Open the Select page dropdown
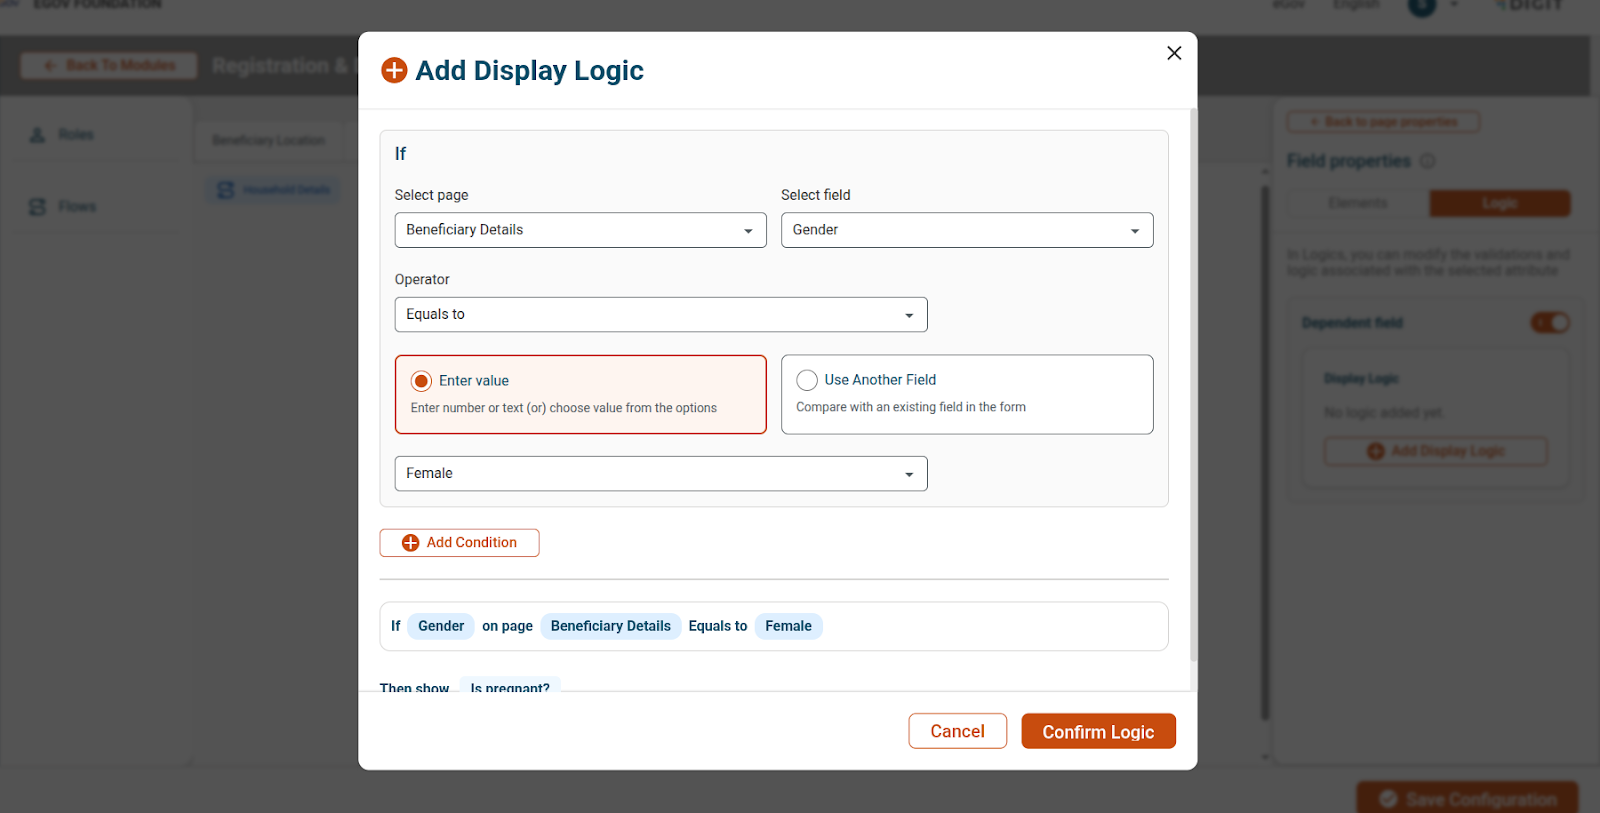 coord(580,230)
